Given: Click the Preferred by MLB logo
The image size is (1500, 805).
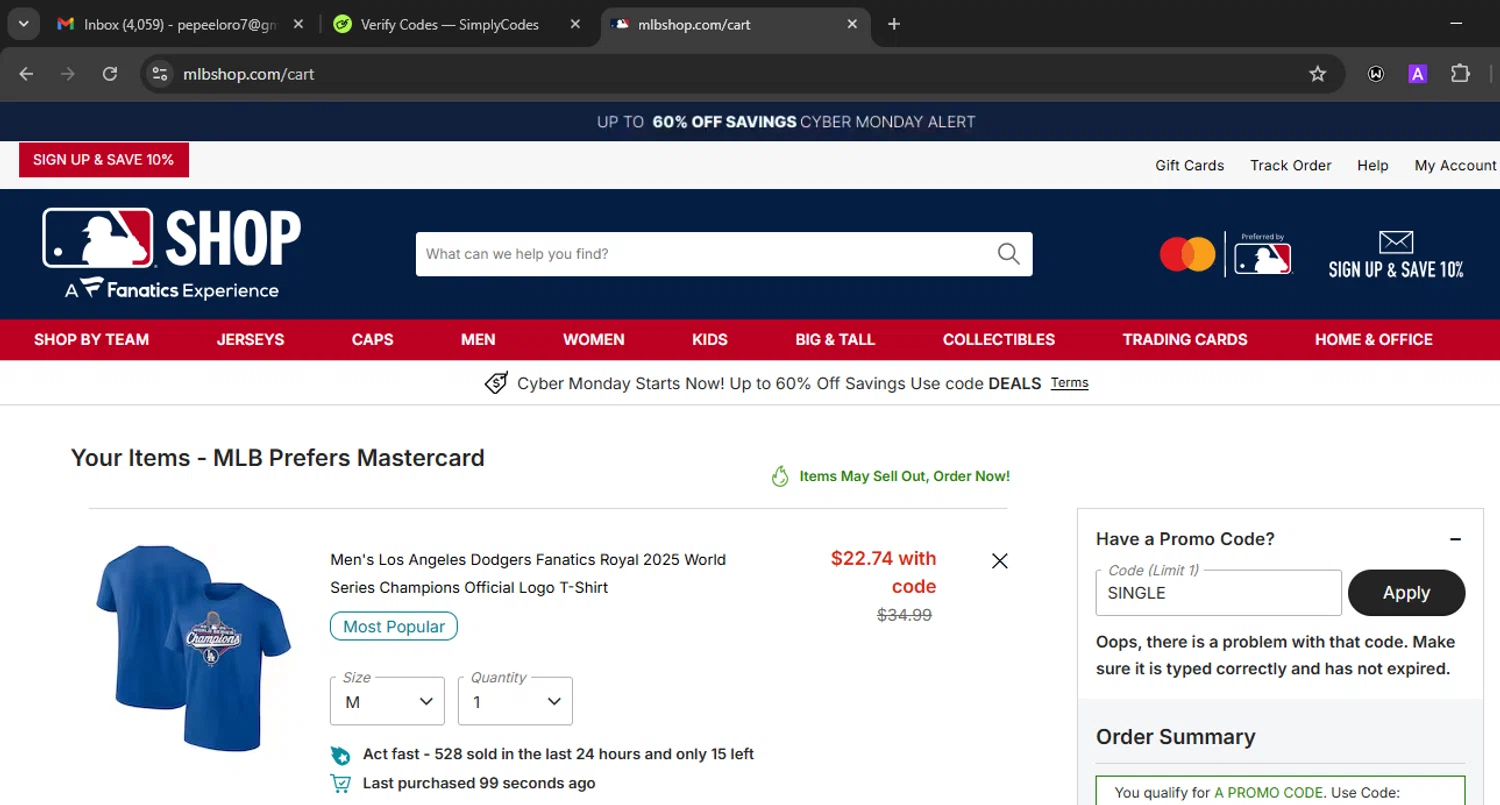Looking at the screenshot, I should point(1263,254).
